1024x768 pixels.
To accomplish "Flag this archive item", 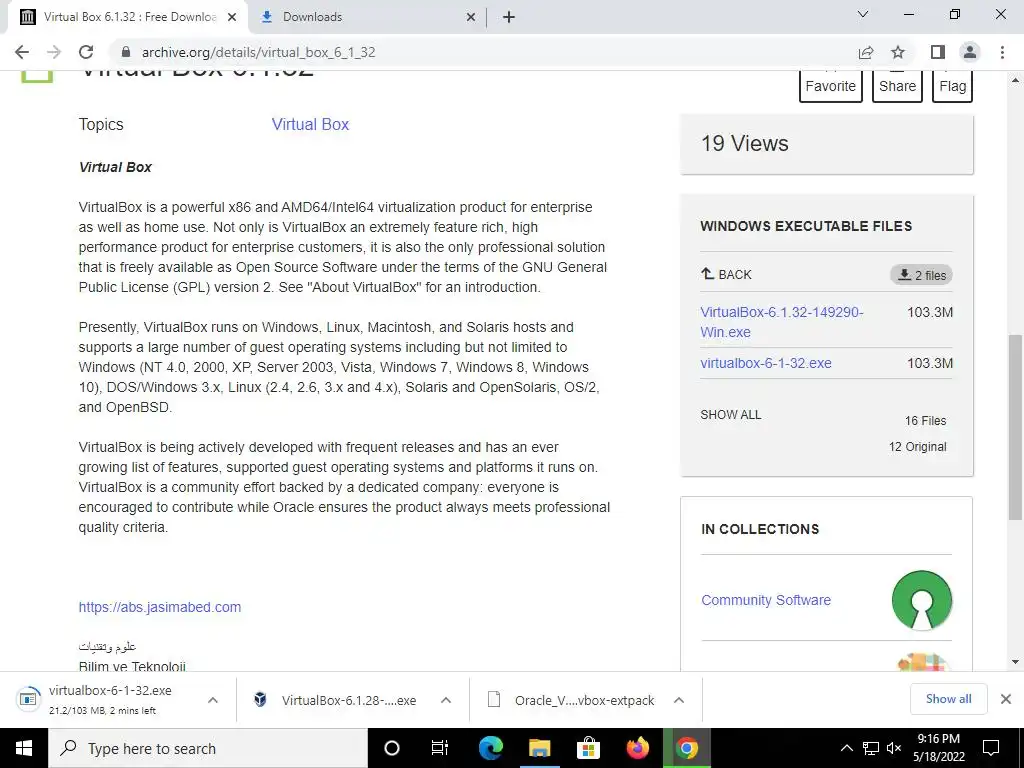I will click(x=952, y=86).
